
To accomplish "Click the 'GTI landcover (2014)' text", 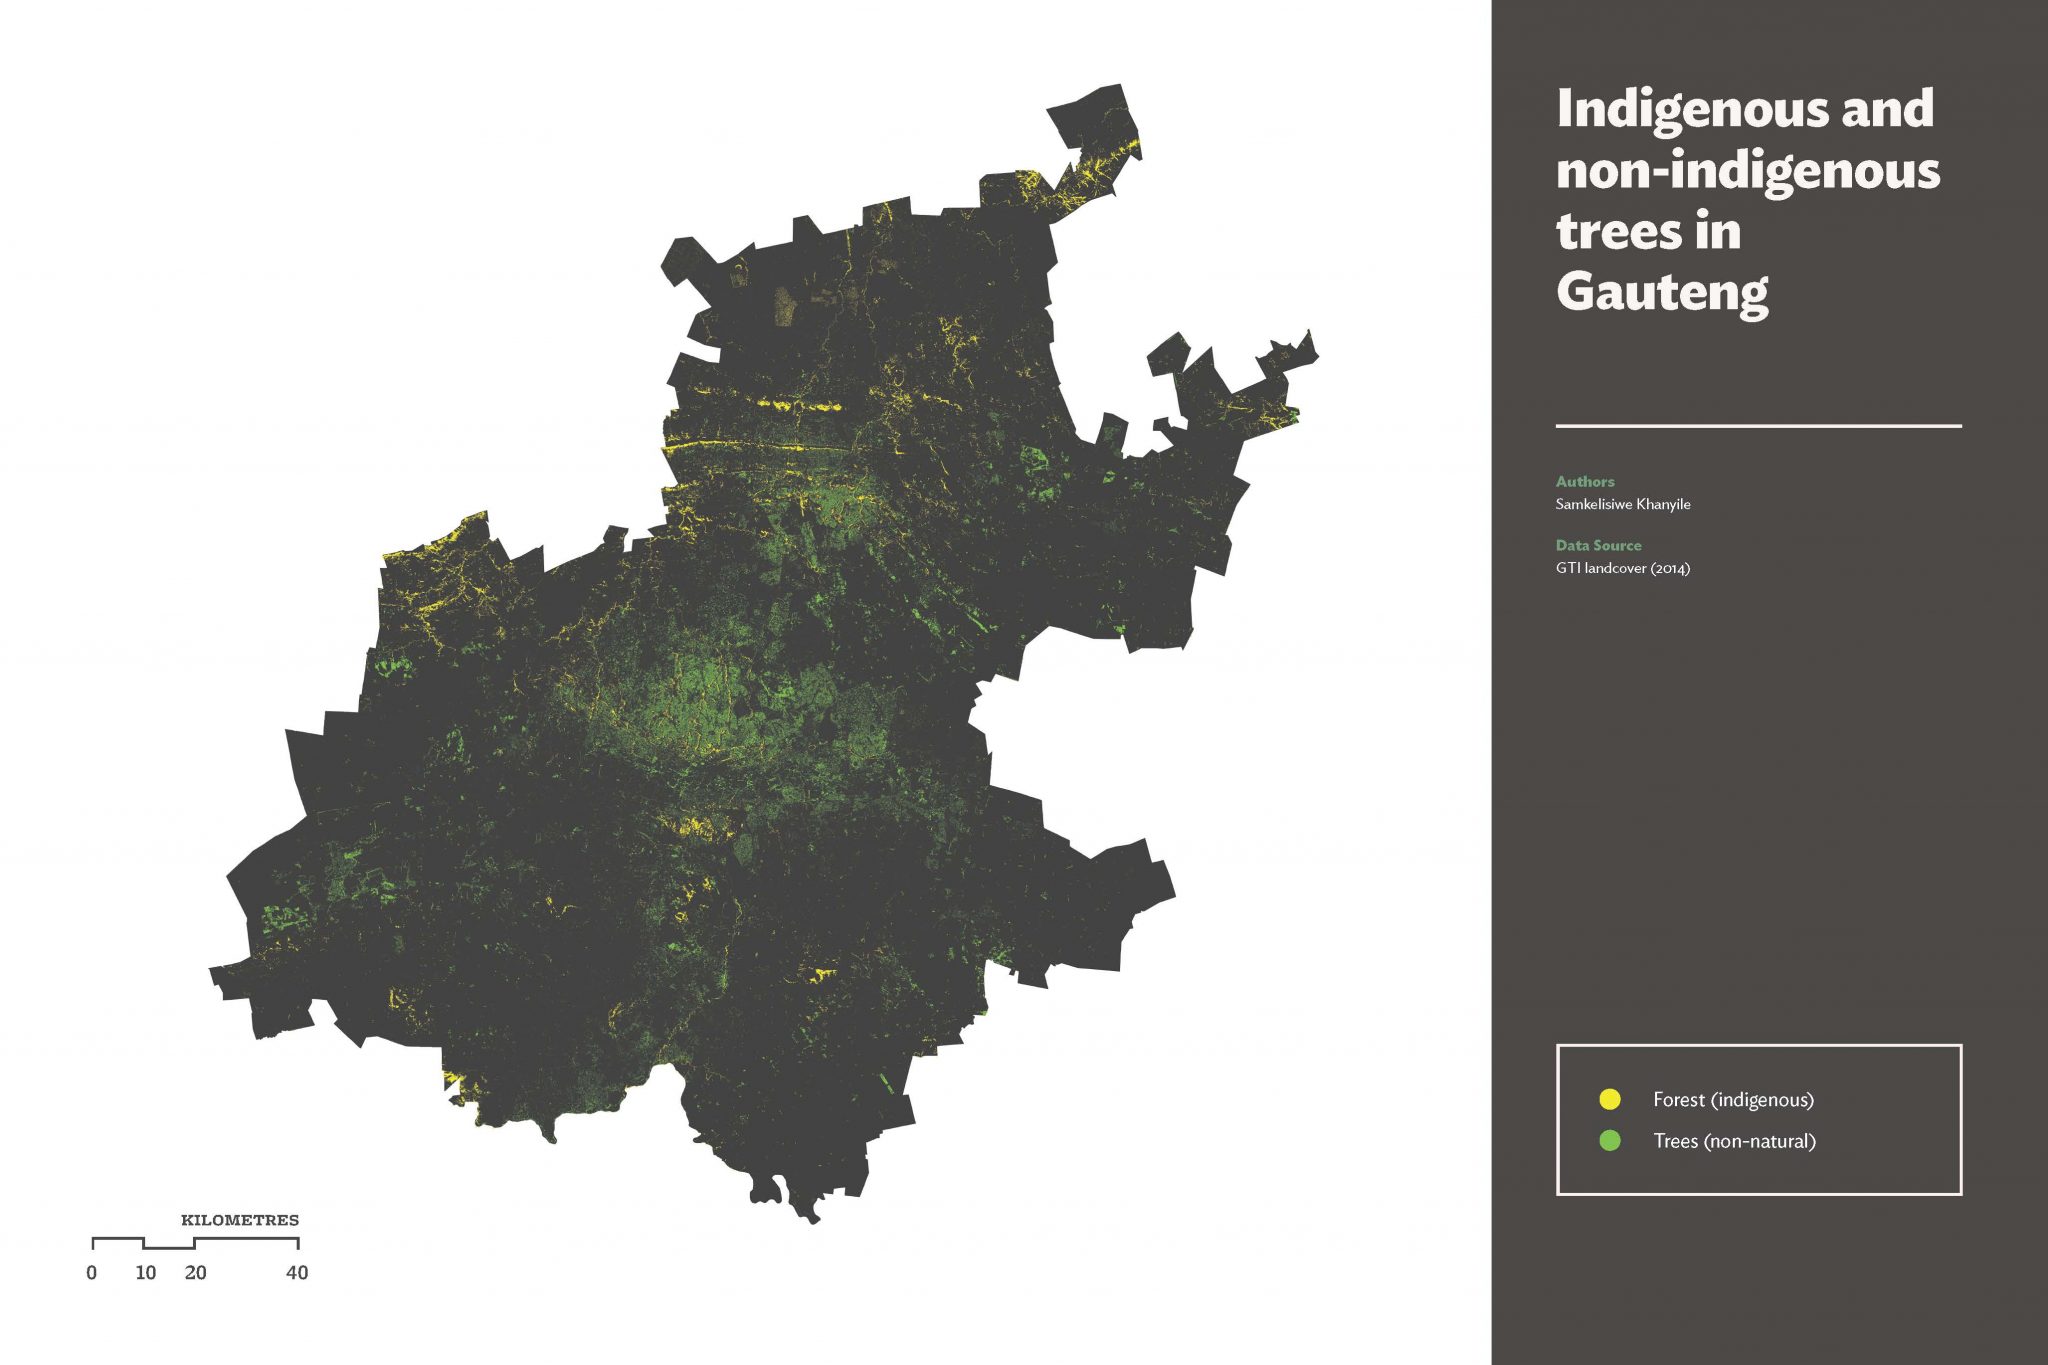I will click(x=1622, y=568).
